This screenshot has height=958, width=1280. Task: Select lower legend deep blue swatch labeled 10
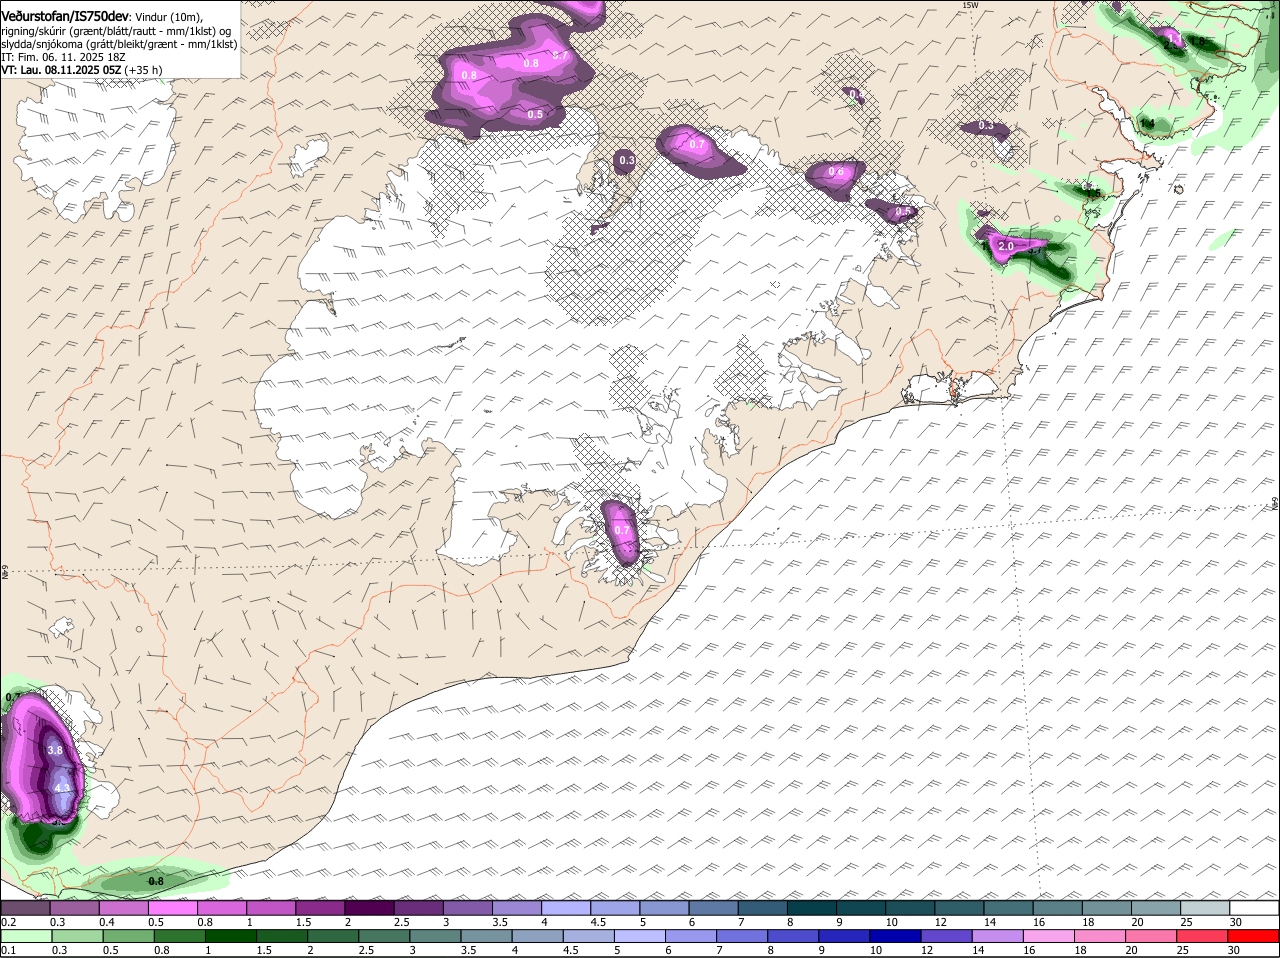pos(896,937)
